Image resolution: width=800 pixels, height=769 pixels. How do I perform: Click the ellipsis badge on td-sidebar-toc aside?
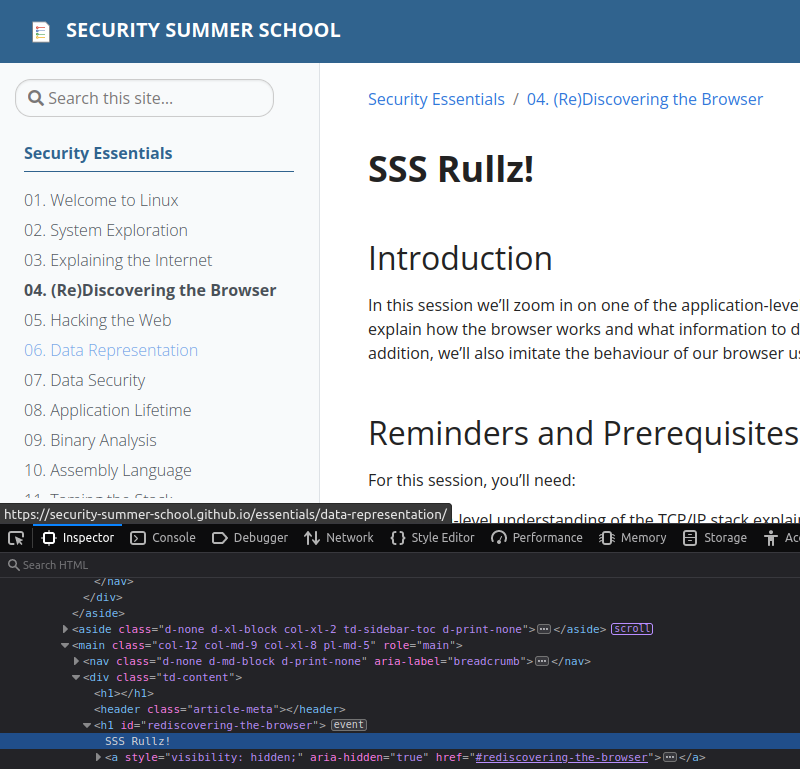[544, 629]
